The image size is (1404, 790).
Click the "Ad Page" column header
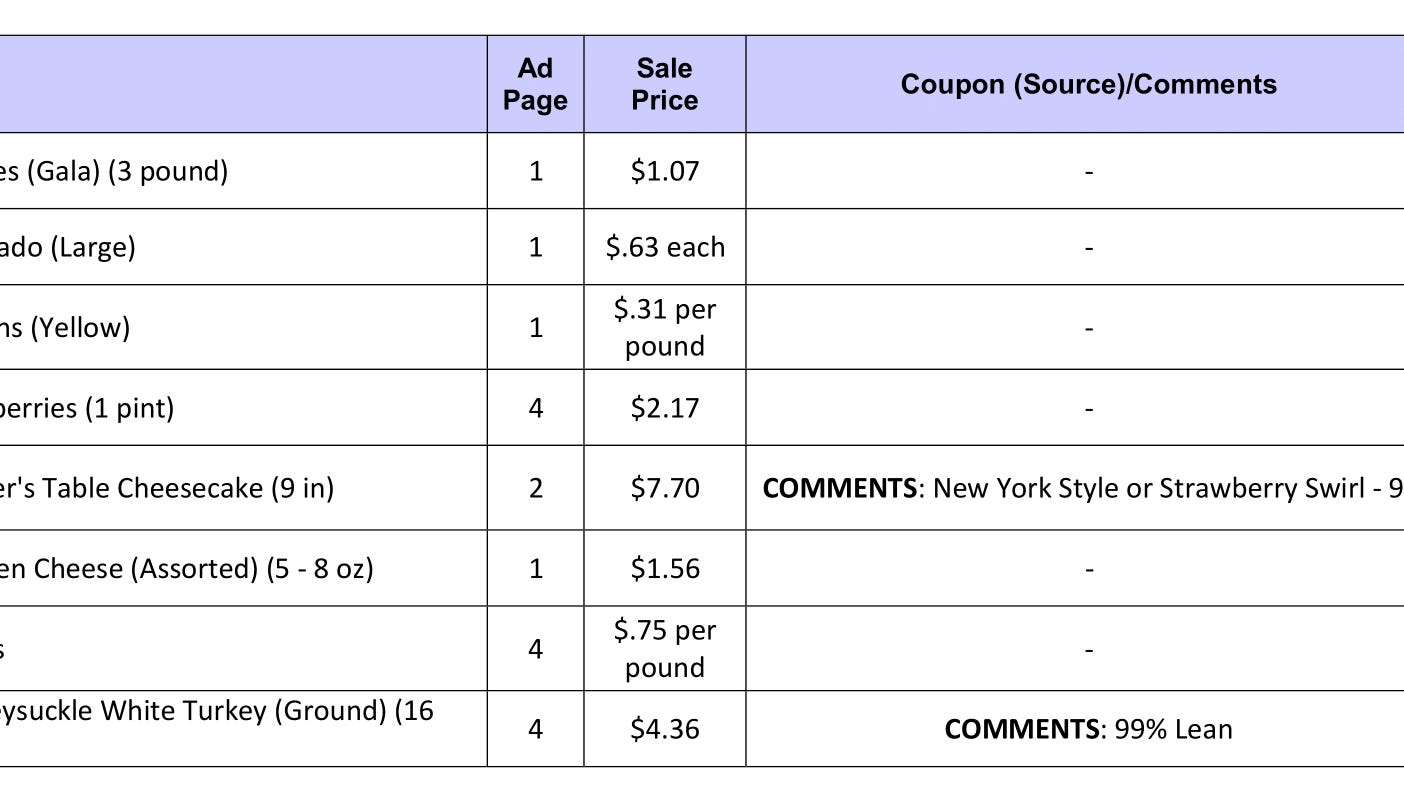pyautogui.click(x=535, y=84)
